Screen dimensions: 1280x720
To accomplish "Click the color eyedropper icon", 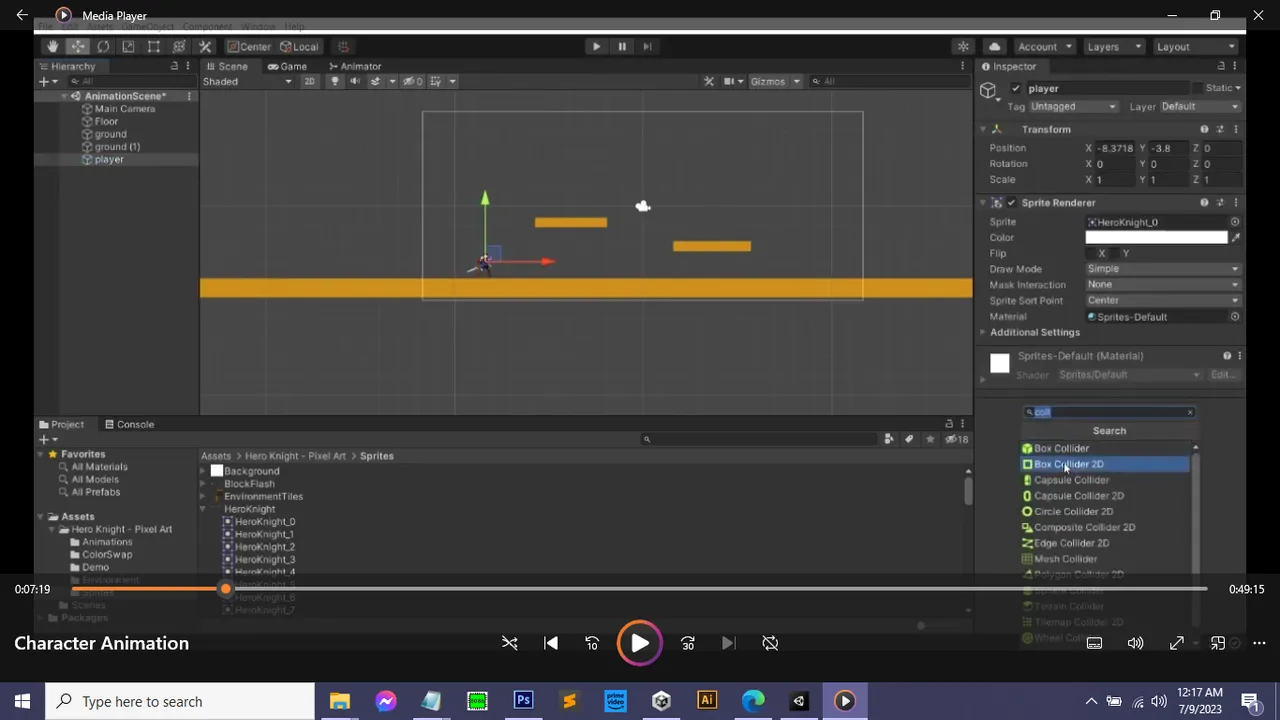I will 1236,238.
